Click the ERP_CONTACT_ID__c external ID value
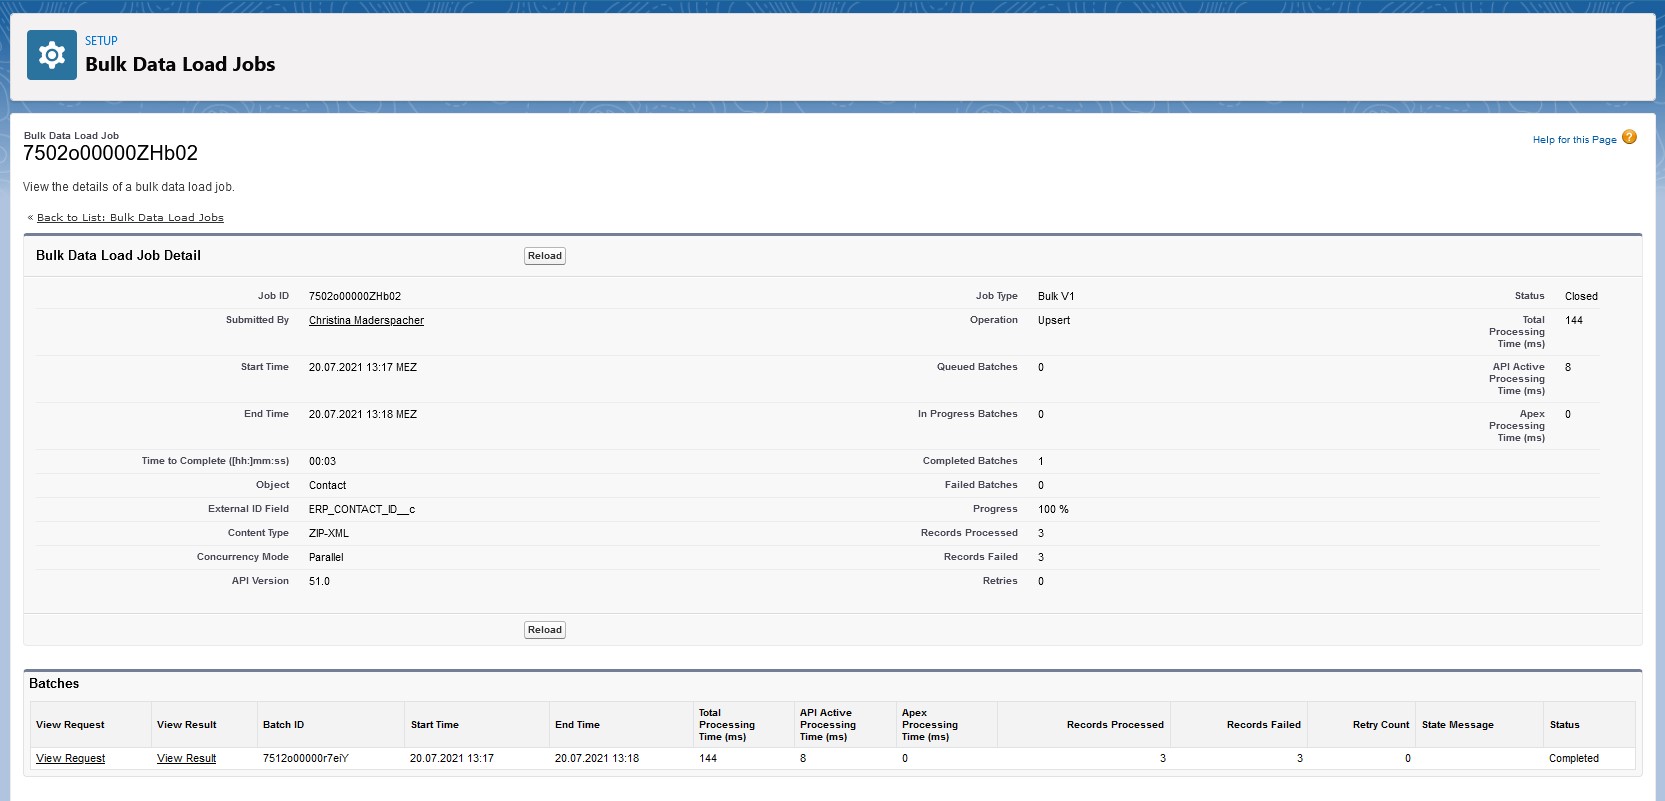The height and width of the screenshot is (801, 1665). click(361, 510)
